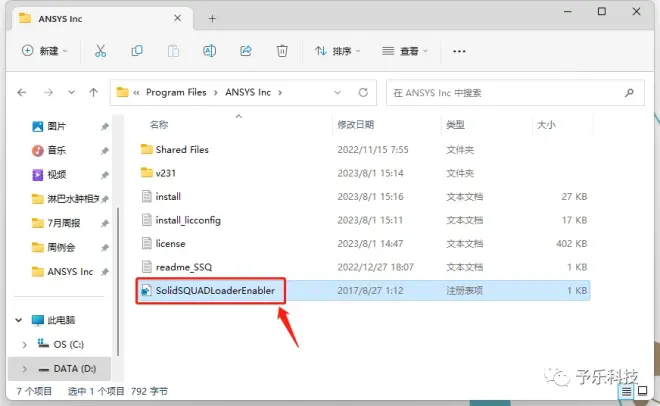Click the navigation pane scrollbar

click(x=118, y=281)
